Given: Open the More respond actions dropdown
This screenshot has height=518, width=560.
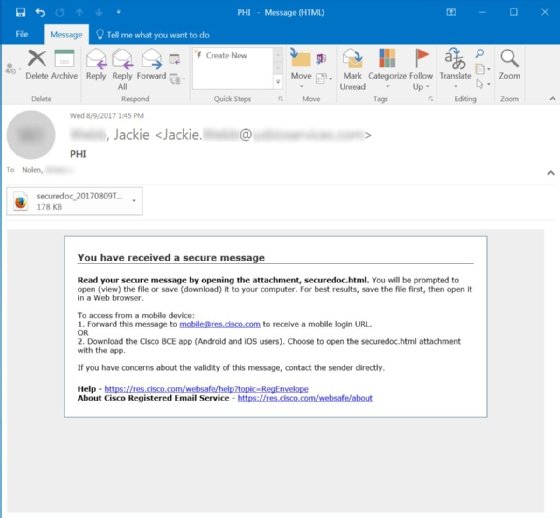Looking at the screenshot, I should (177, 78).
